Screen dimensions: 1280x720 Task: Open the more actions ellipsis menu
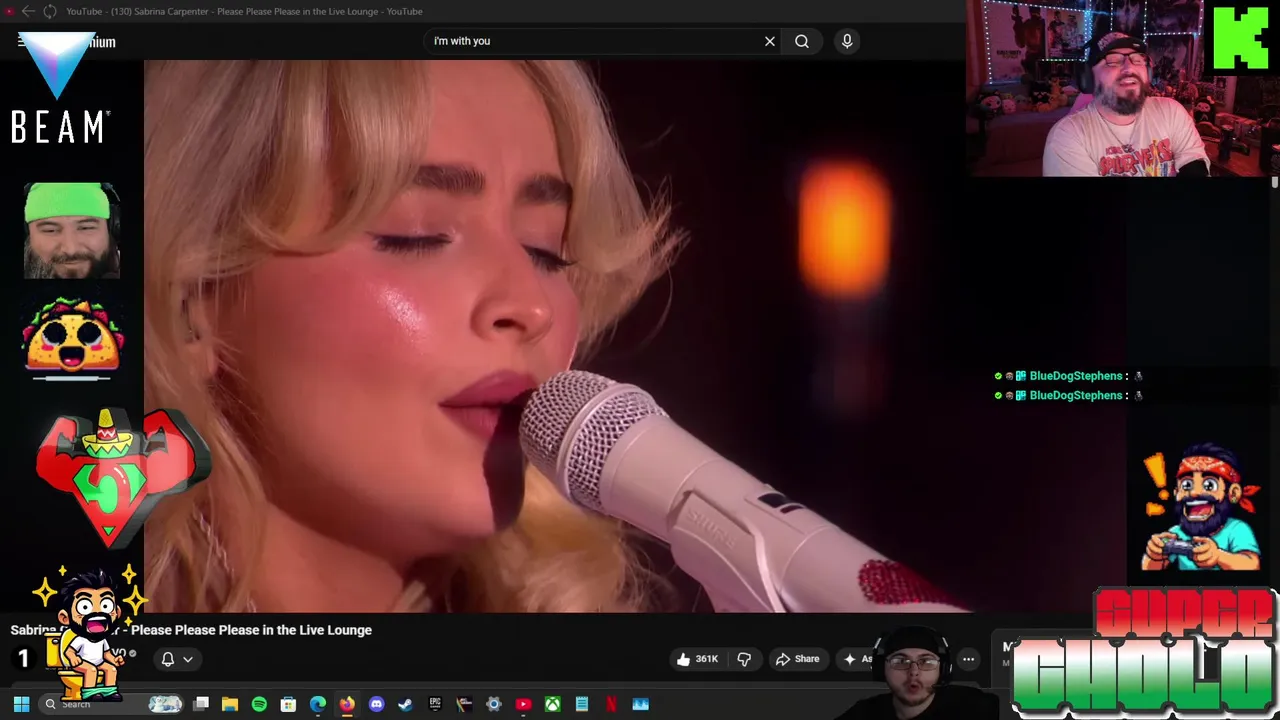tap(968, 659)
